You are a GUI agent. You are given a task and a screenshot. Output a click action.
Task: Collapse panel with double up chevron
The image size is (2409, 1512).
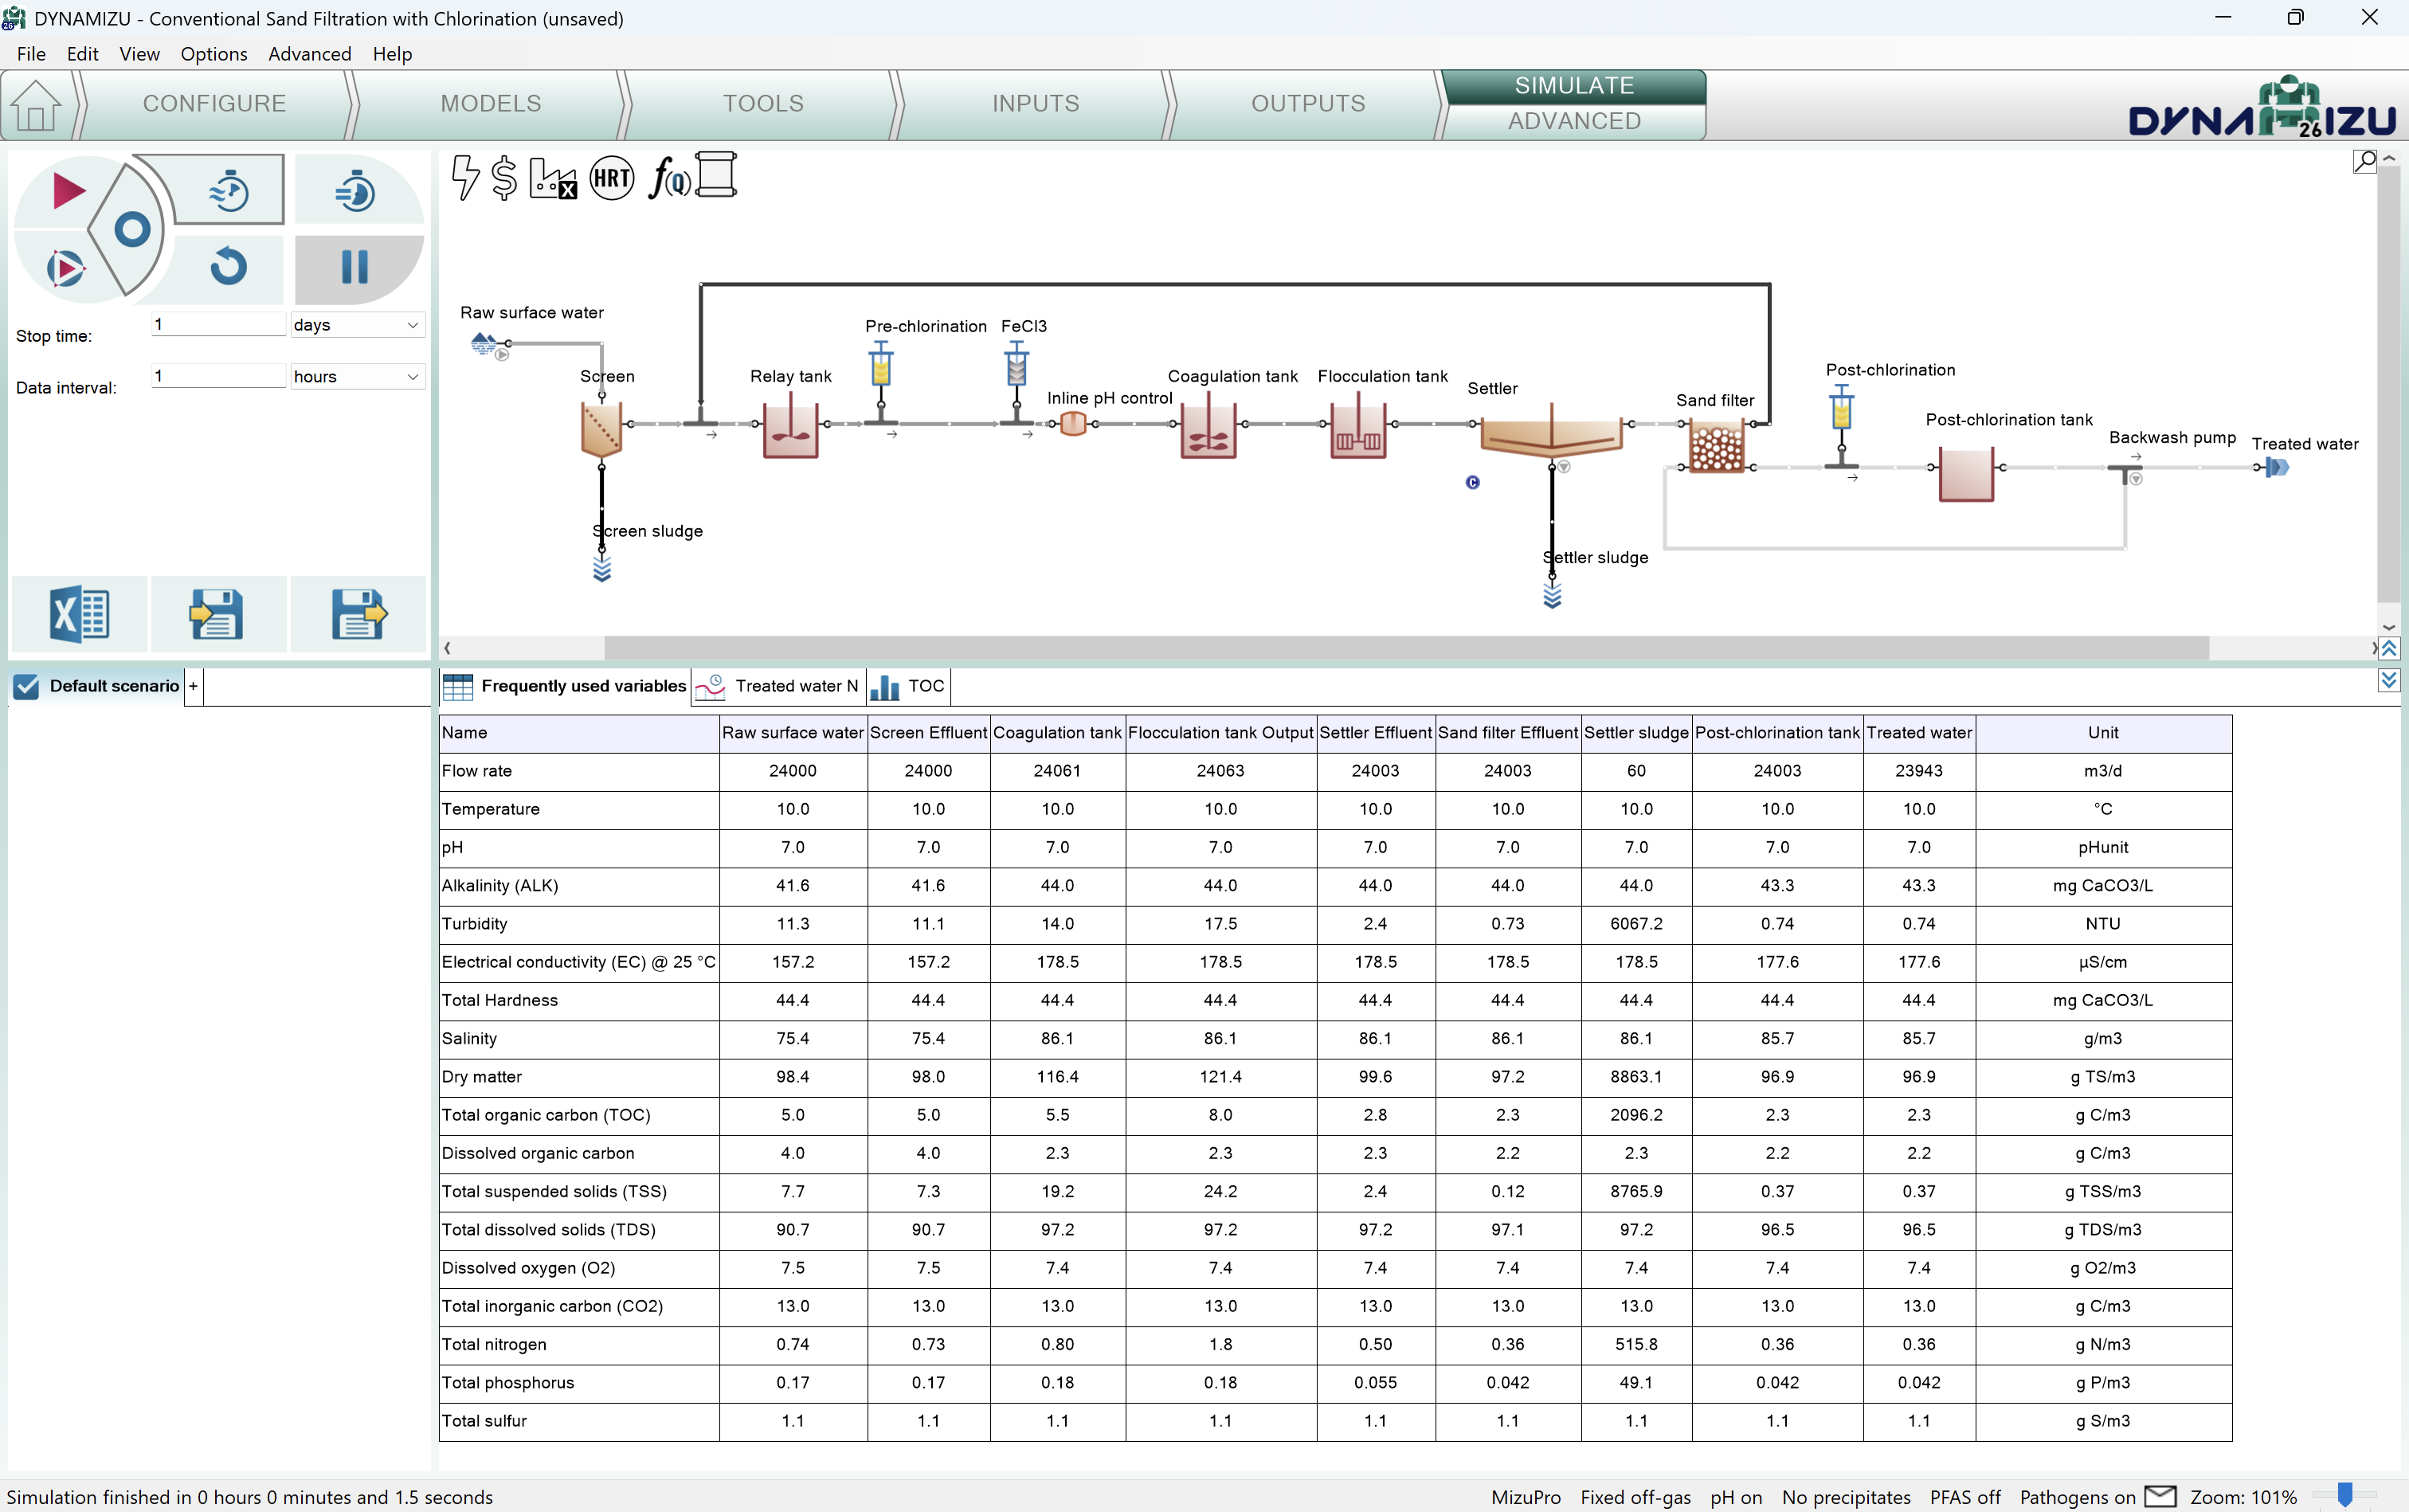[x=2389, y=649]
